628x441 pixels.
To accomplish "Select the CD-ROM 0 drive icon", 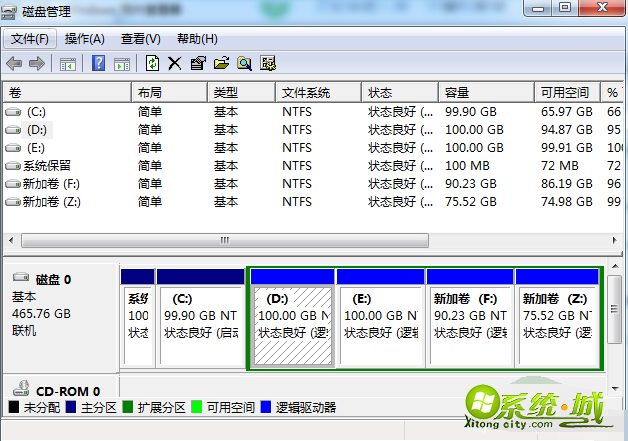I will [21, 388].
